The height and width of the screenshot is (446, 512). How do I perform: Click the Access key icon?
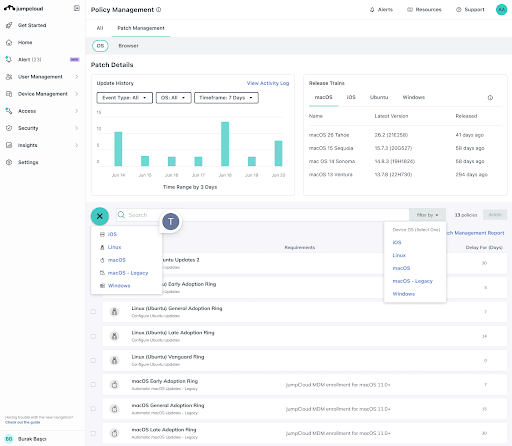pos(9,111)
